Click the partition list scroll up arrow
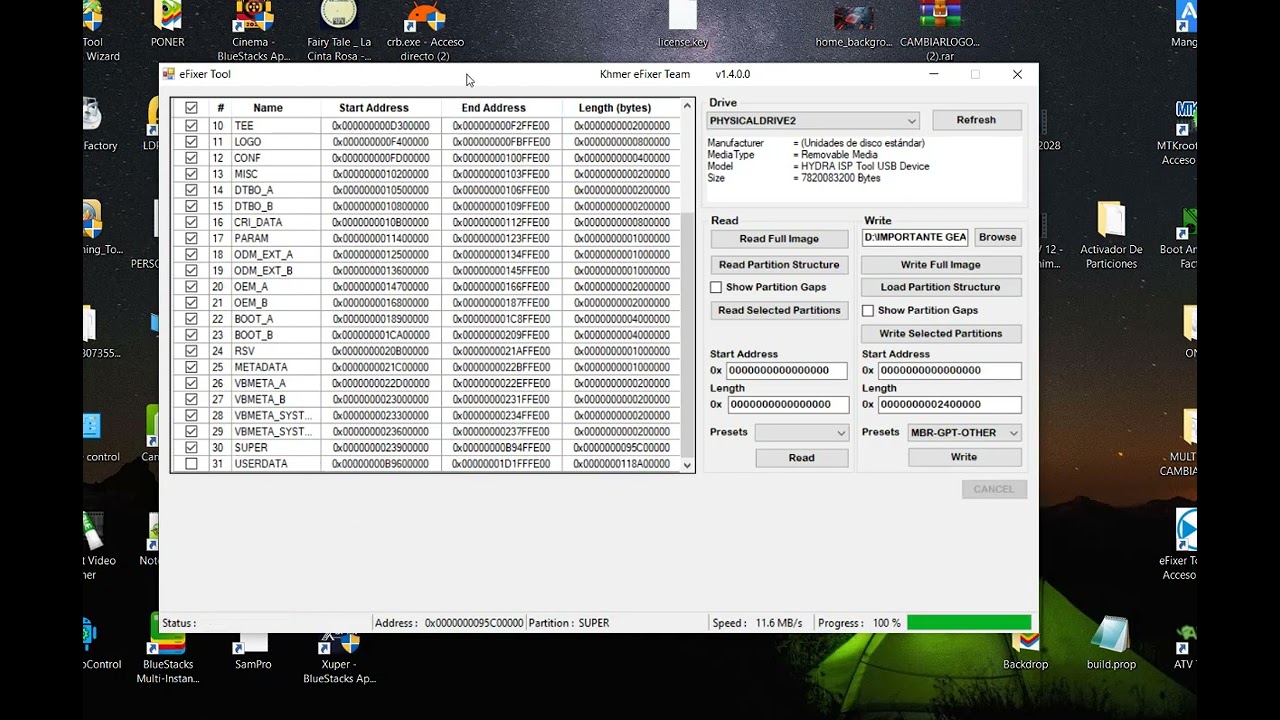The image size is (1280, 720). (687, 106)
